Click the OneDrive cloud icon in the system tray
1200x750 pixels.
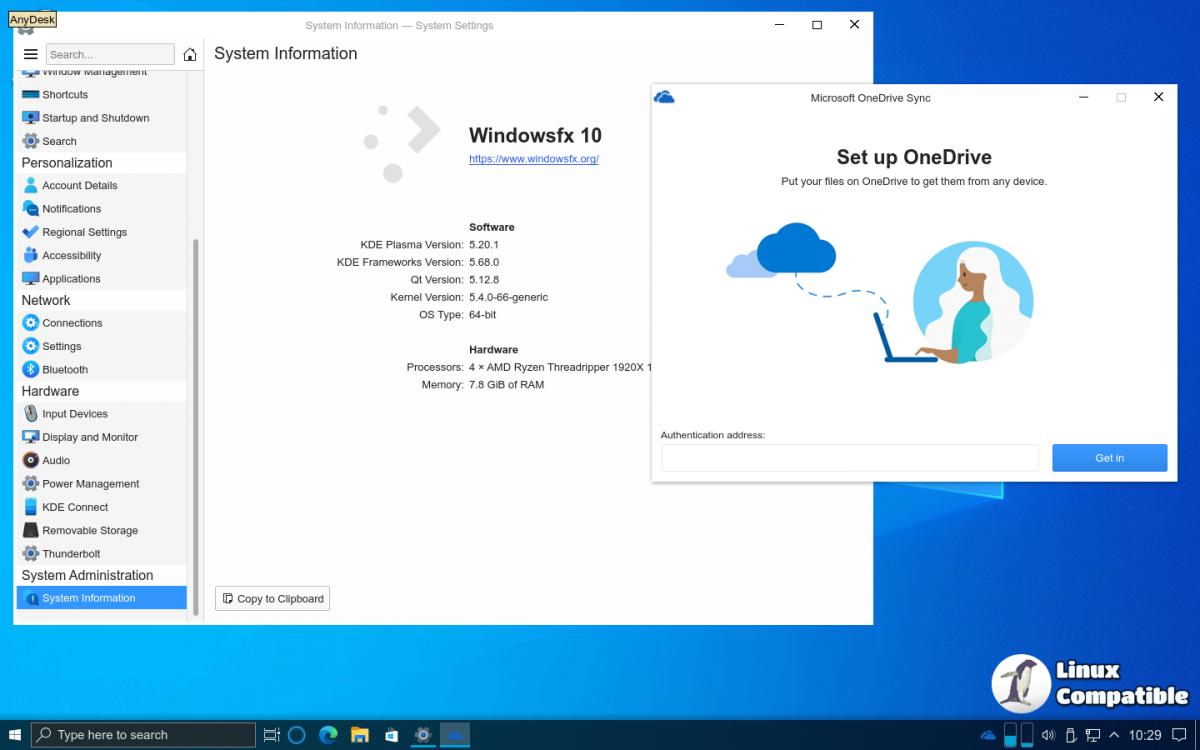(988, 735)
